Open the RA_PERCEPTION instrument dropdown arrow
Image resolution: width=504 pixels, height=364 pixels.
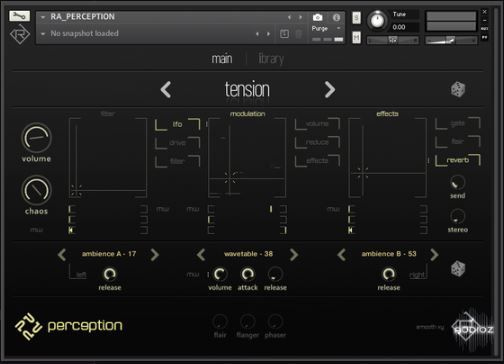[43, 17]
